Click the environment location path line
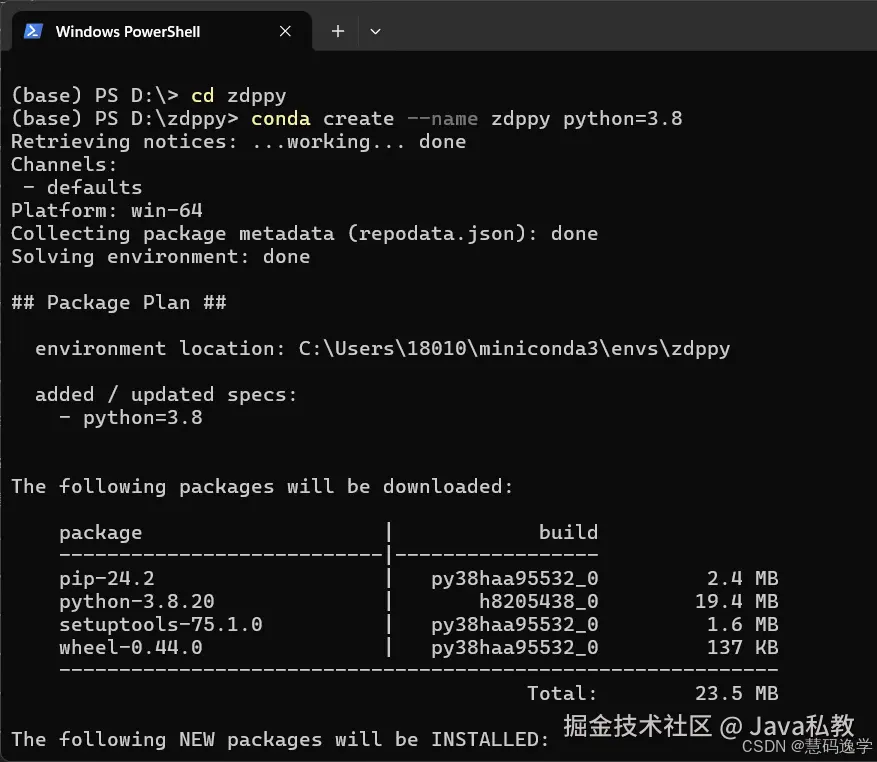 [383, 349]
